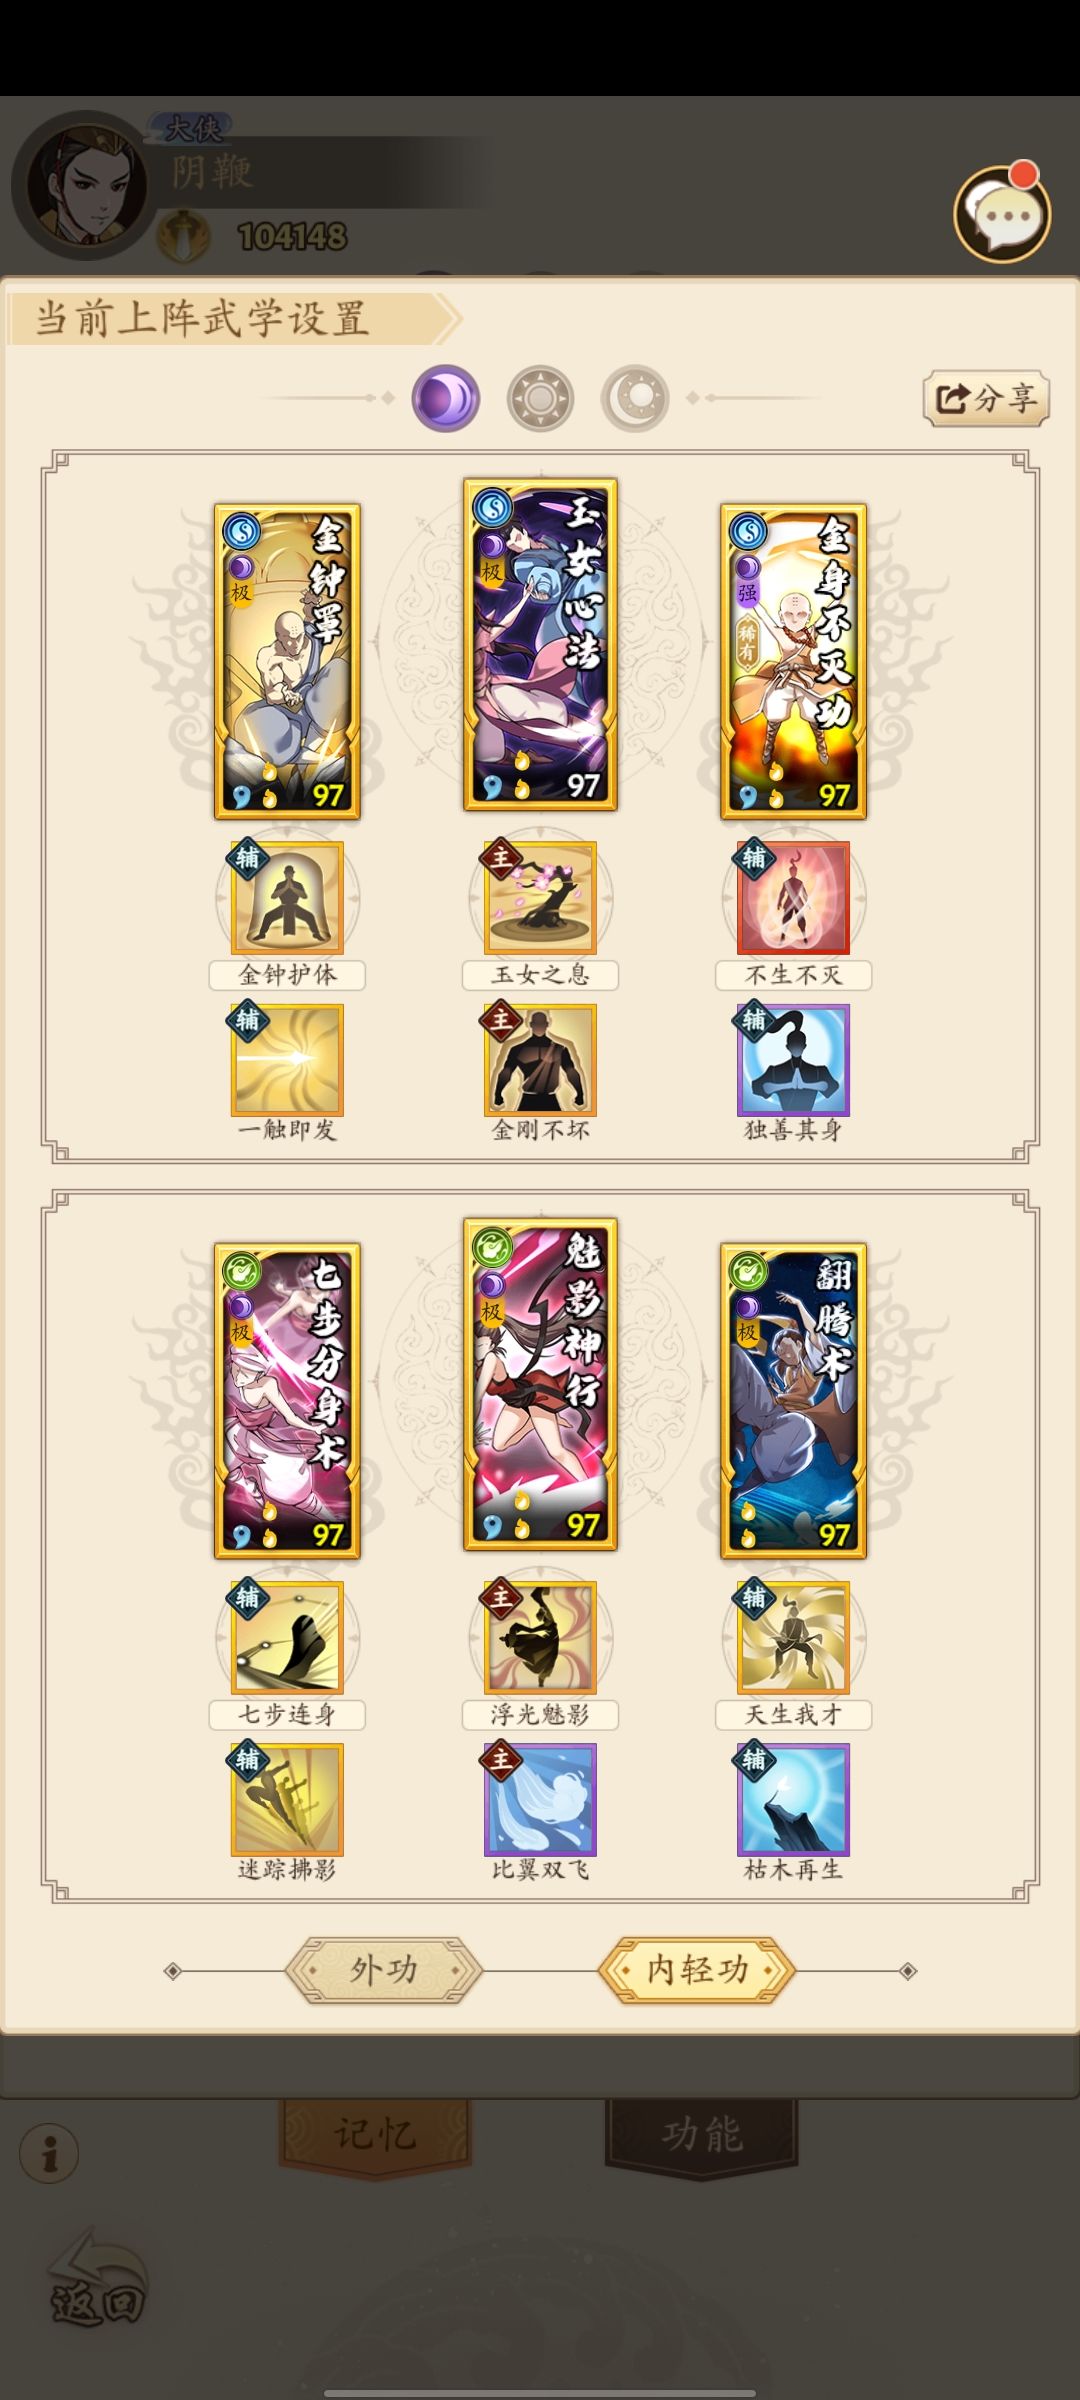Image resolution: width=1080 pixels, height=2400 pixels.
Task: Tap the 独善其身 blue skill icon
Action: click(793, 1060)
